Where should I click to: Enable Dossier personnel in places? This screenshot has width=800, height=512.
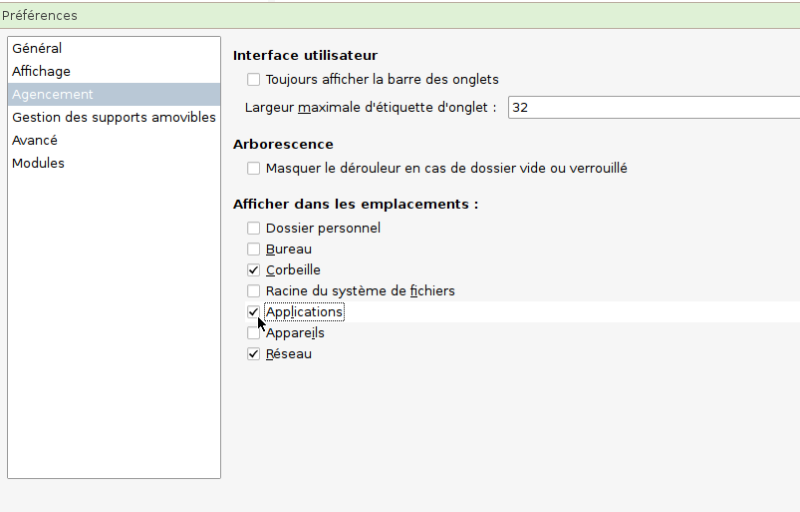[x=254, y=228]
